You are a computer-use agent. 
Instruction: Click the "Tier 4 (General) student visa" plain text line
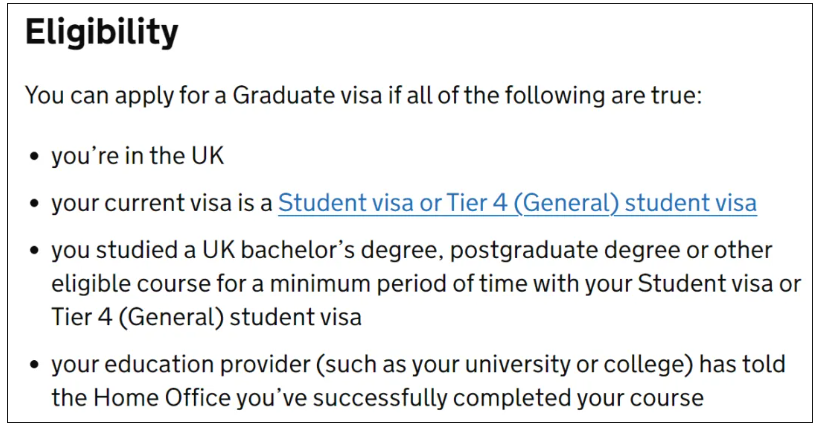pyautogui.click(x=206, y=317)
